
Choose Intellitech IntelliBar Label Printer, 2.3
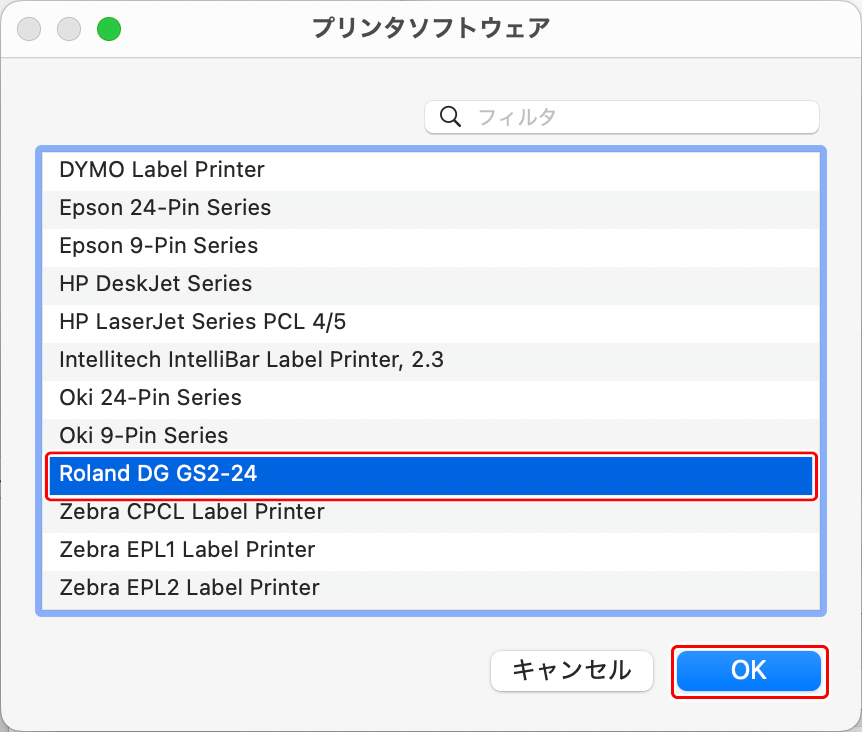[x=431, y=360]
